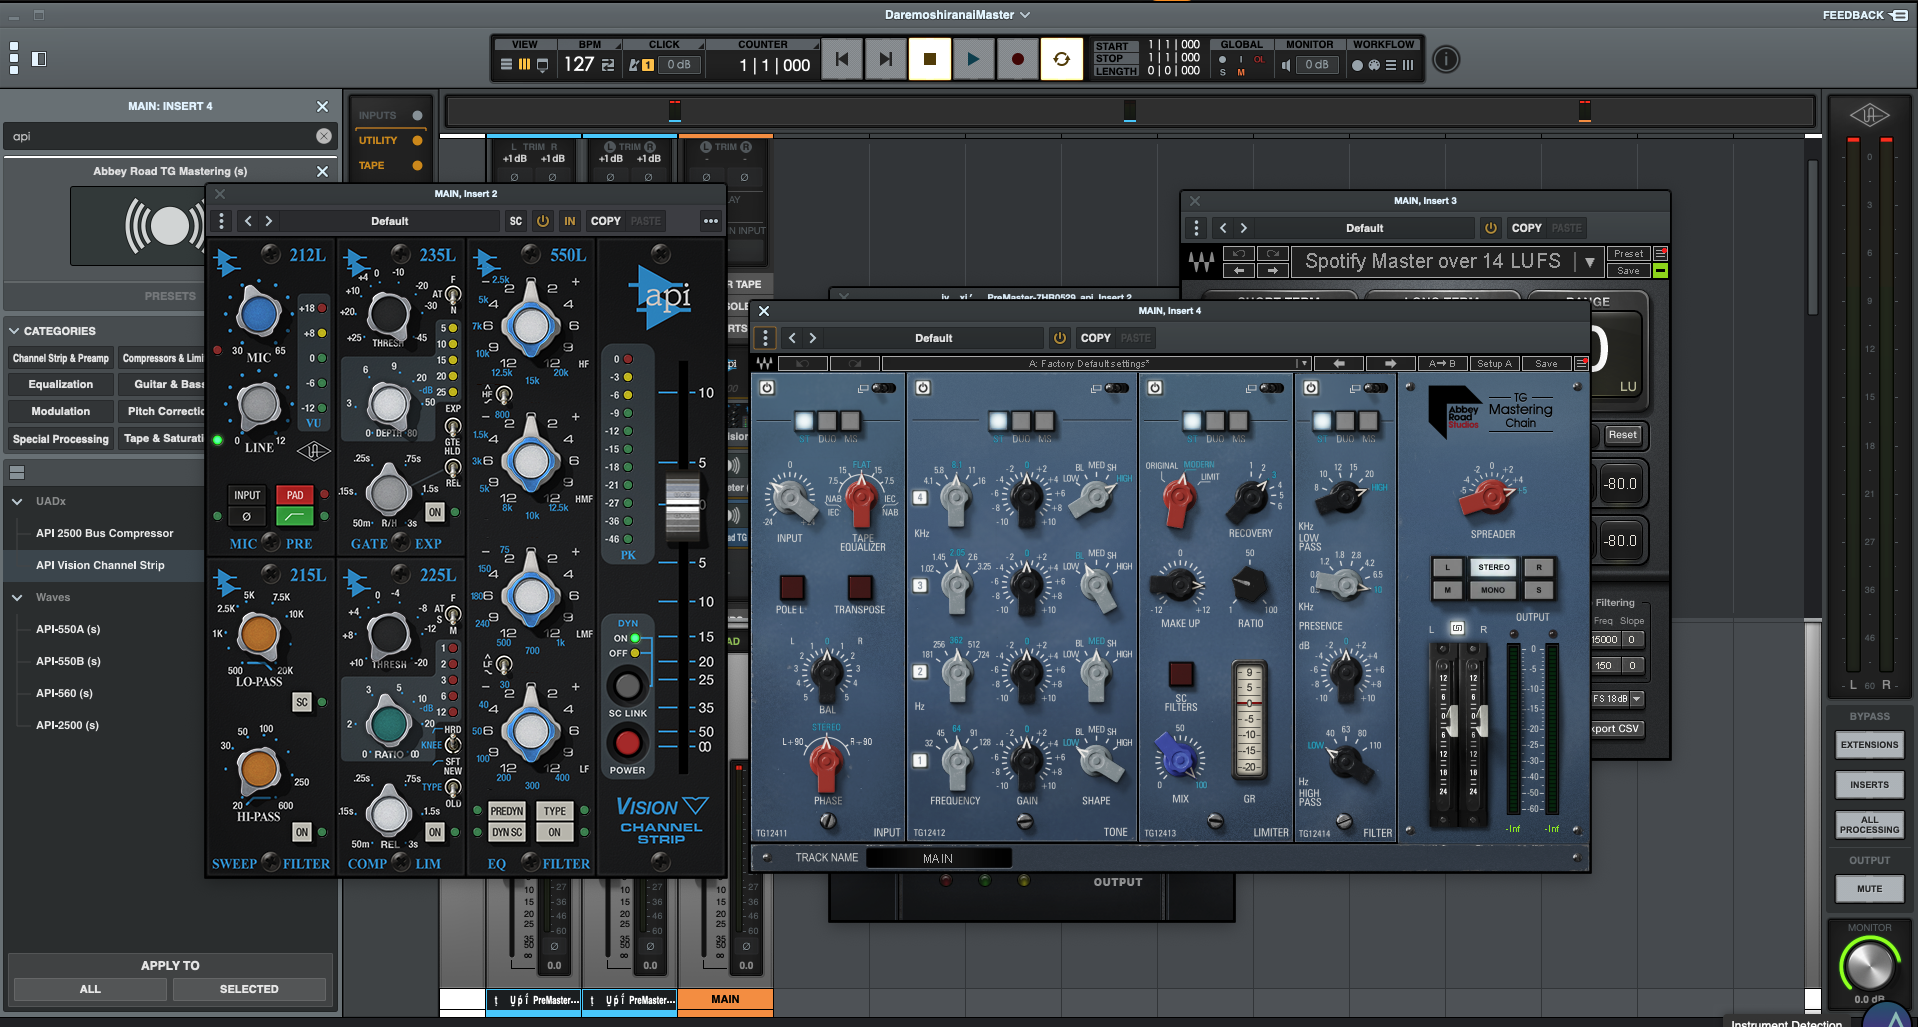1918x1027 pixels.
Task: Click the INPUT button on 212L mic pre
Action: (247, 495)
